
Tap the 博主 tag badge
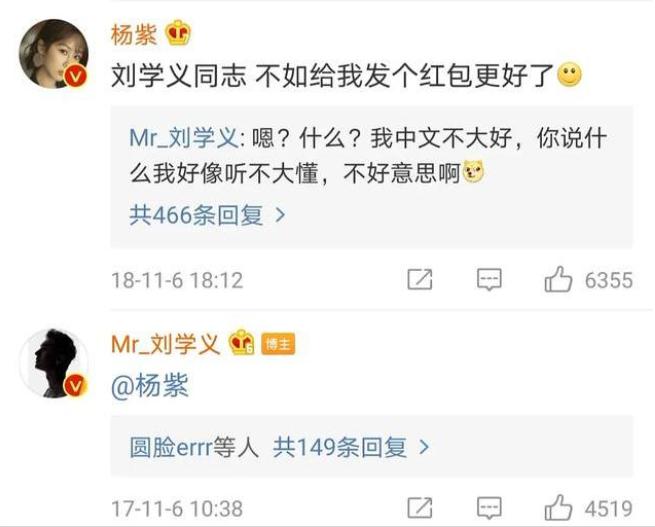pos(278,344)
